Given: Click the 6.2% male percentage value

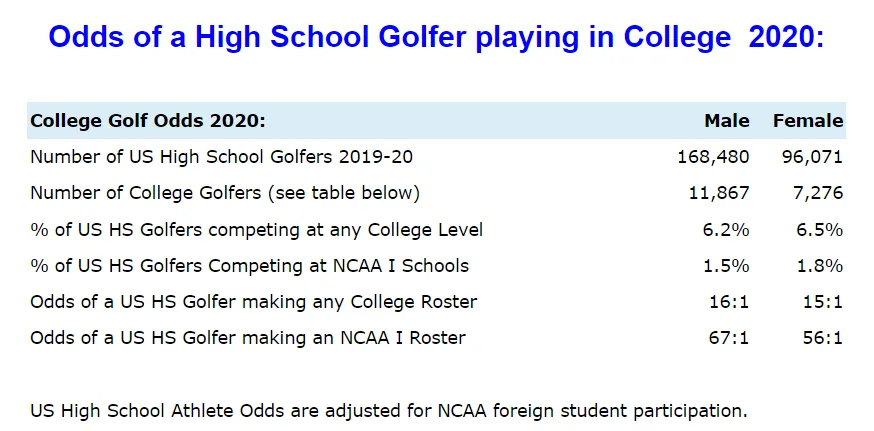Looking at the screenshot, I should [x=726, y=229].
